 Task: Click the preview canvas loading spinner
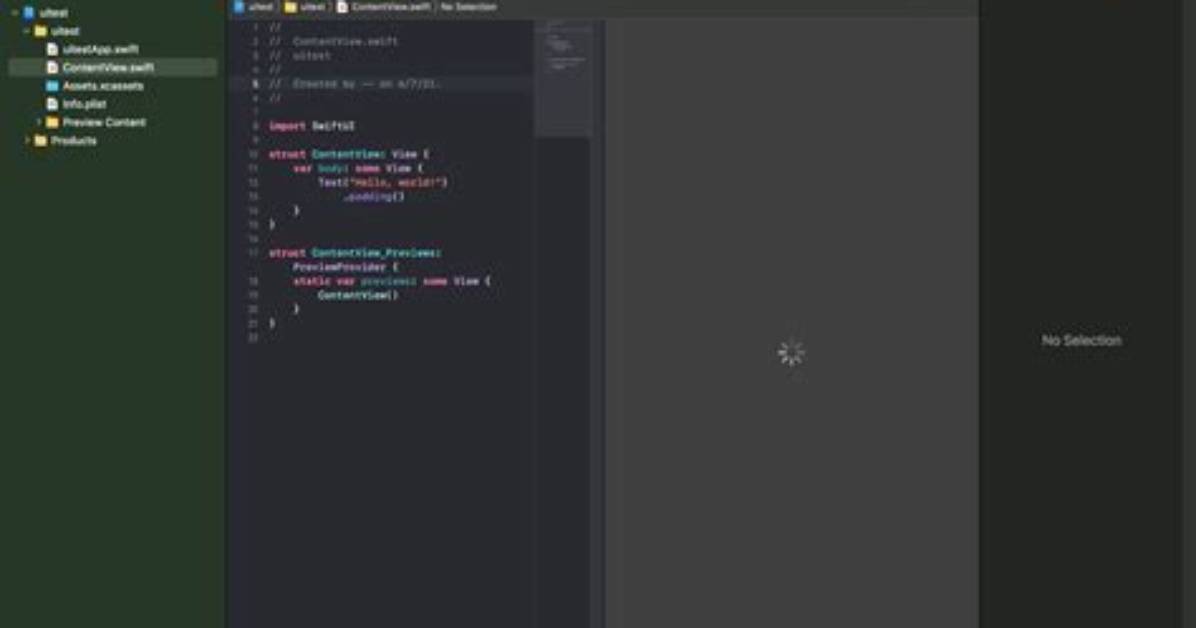click(x=791, y=353)
